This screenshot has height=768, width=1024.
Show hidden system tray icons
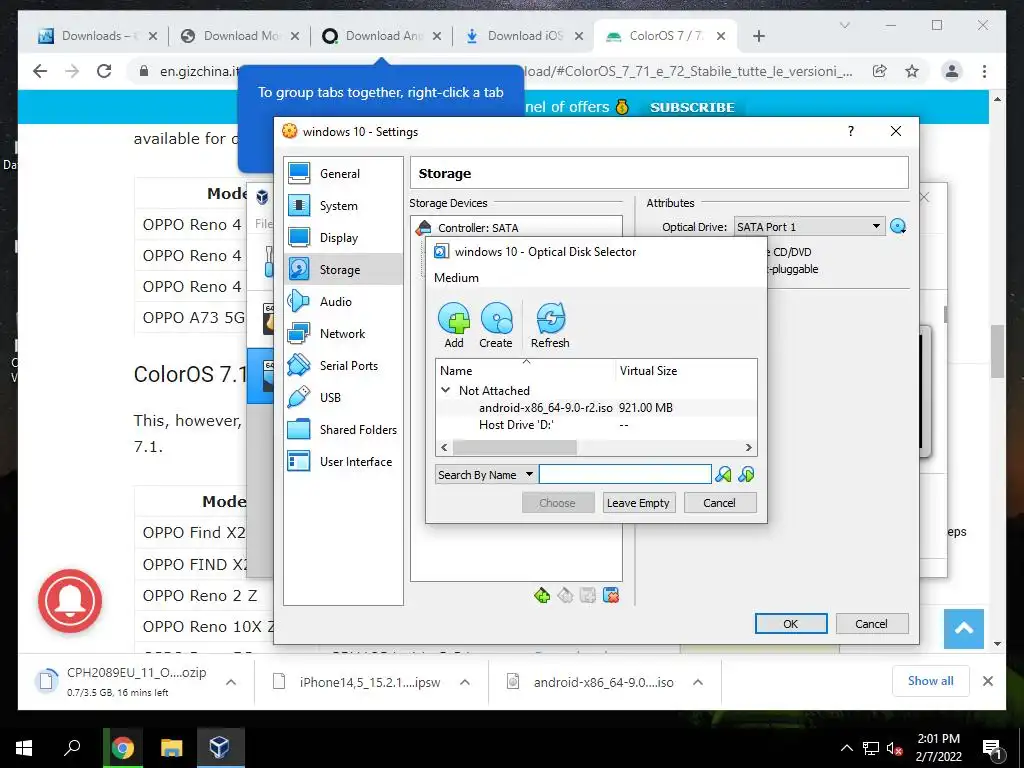(846, 748)
